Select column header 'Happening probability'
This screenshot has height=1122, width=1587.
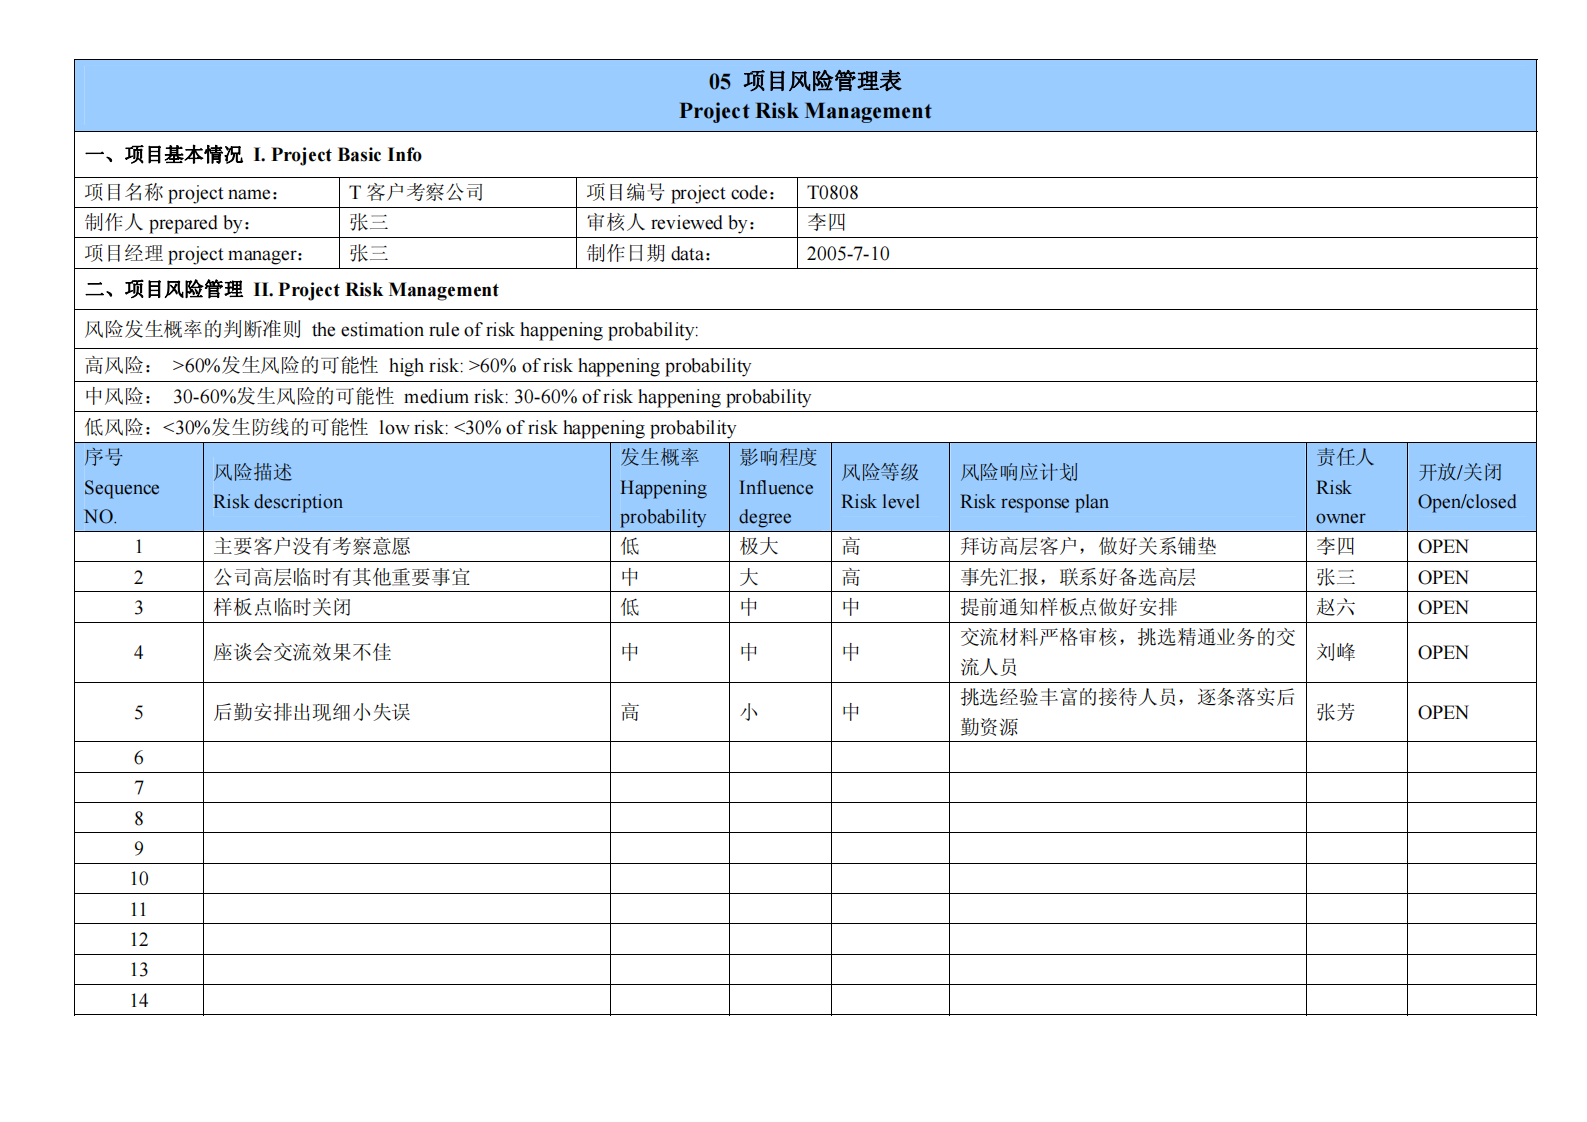[x=669, y=487]
